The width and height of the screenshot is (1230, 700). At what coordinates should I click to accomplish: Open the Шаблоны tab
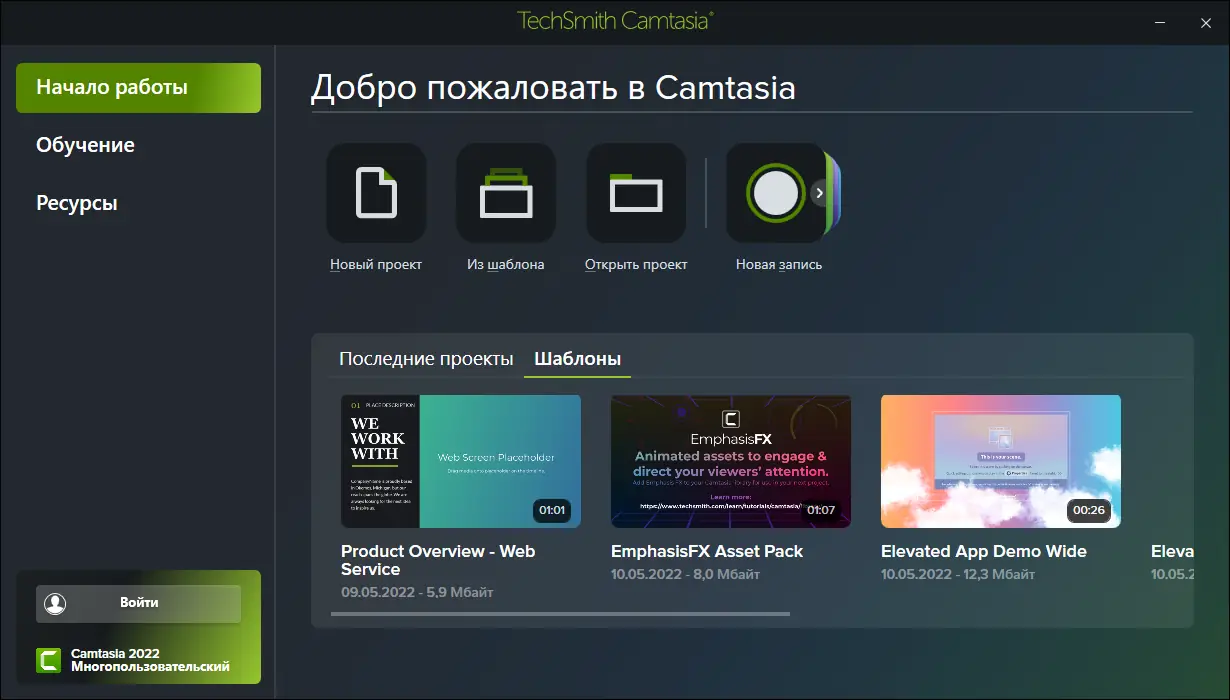tap(577, 358)
